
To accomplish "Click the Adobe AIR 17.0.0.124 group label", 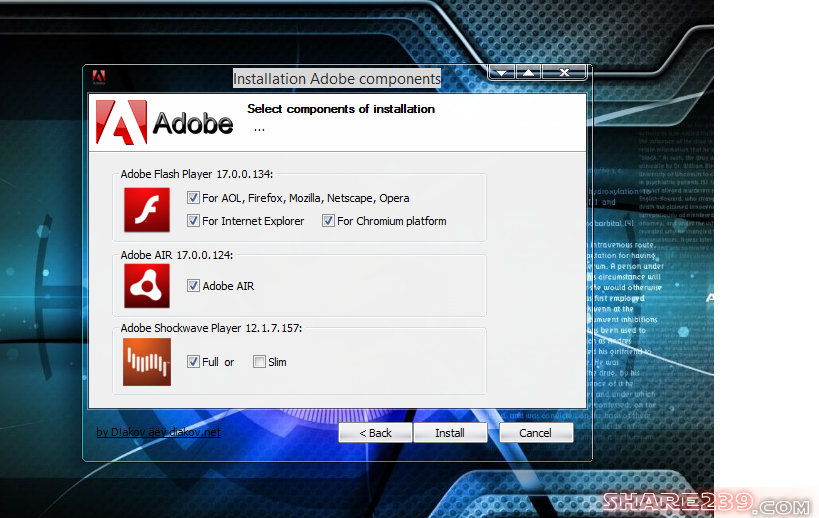I will pos(177,255).
